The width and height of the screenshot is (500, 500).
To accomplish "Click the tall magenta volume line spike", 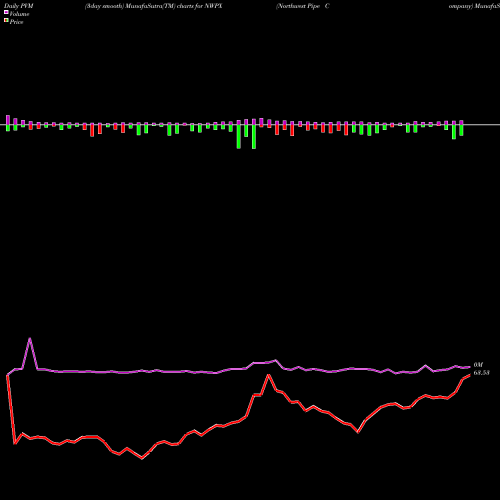I will pos(30,339).
